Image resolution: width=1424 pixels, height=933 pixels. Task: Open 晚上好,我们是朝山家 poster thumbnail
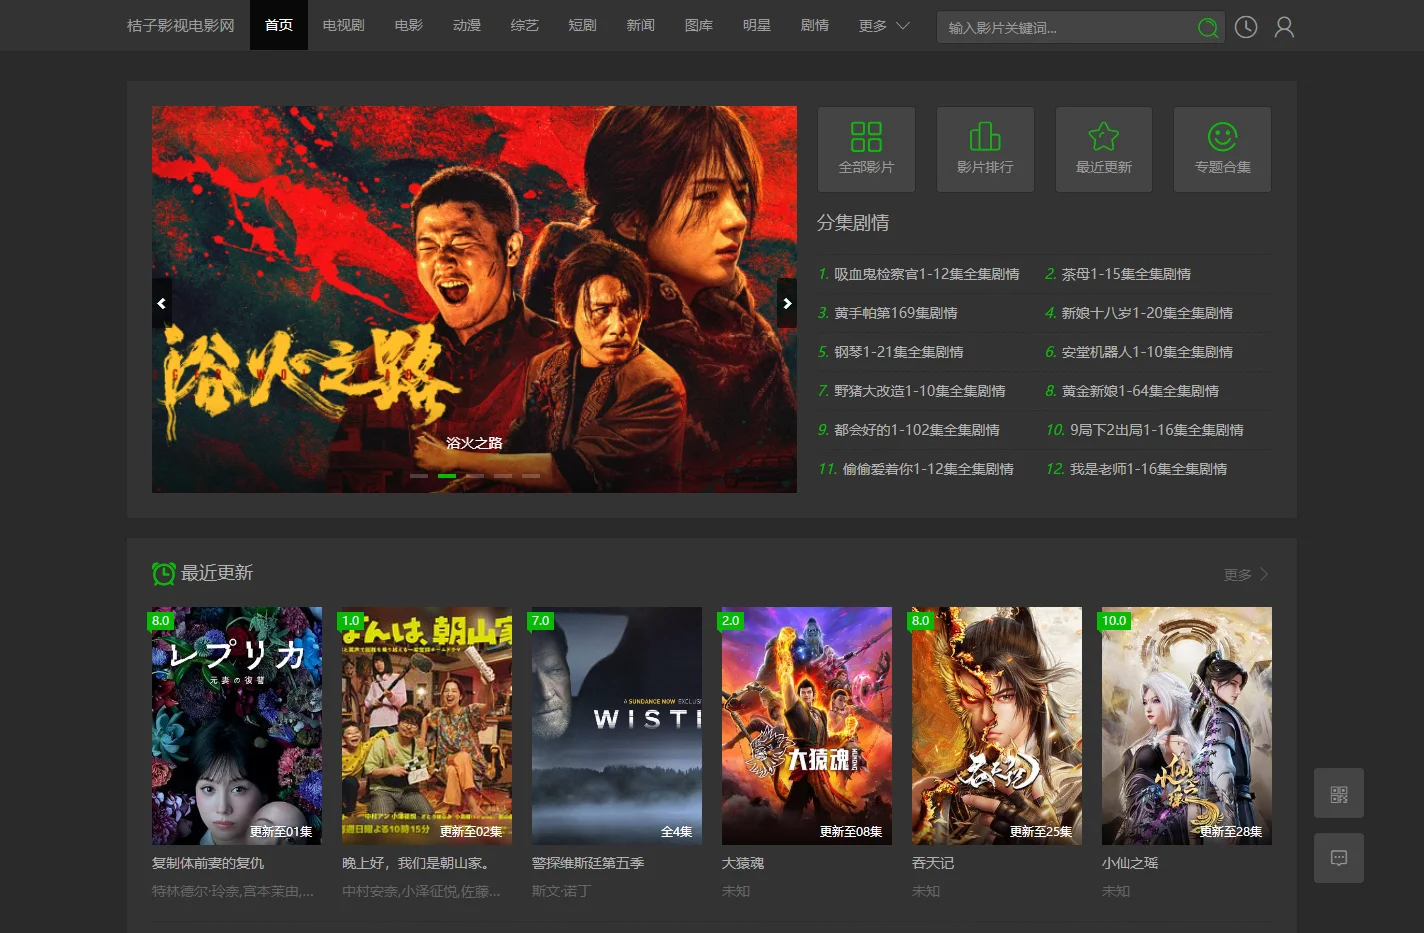point(427,726)
